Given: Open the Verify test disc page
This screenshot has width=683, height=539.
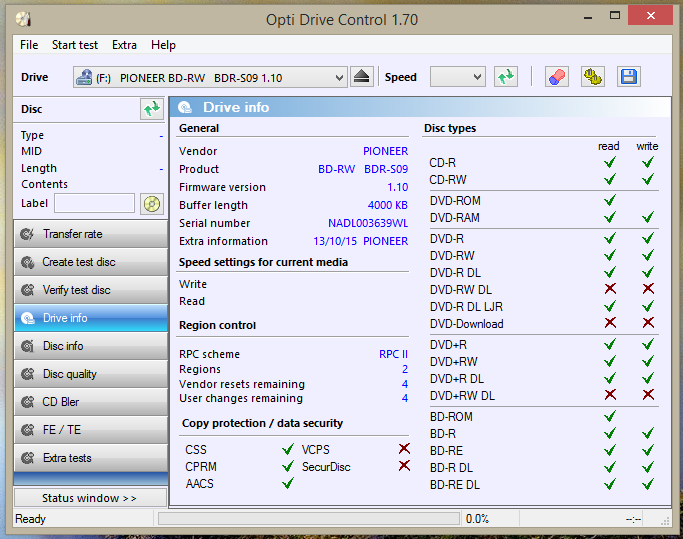Looking at the screenshot, I should [x=91, y=290].
